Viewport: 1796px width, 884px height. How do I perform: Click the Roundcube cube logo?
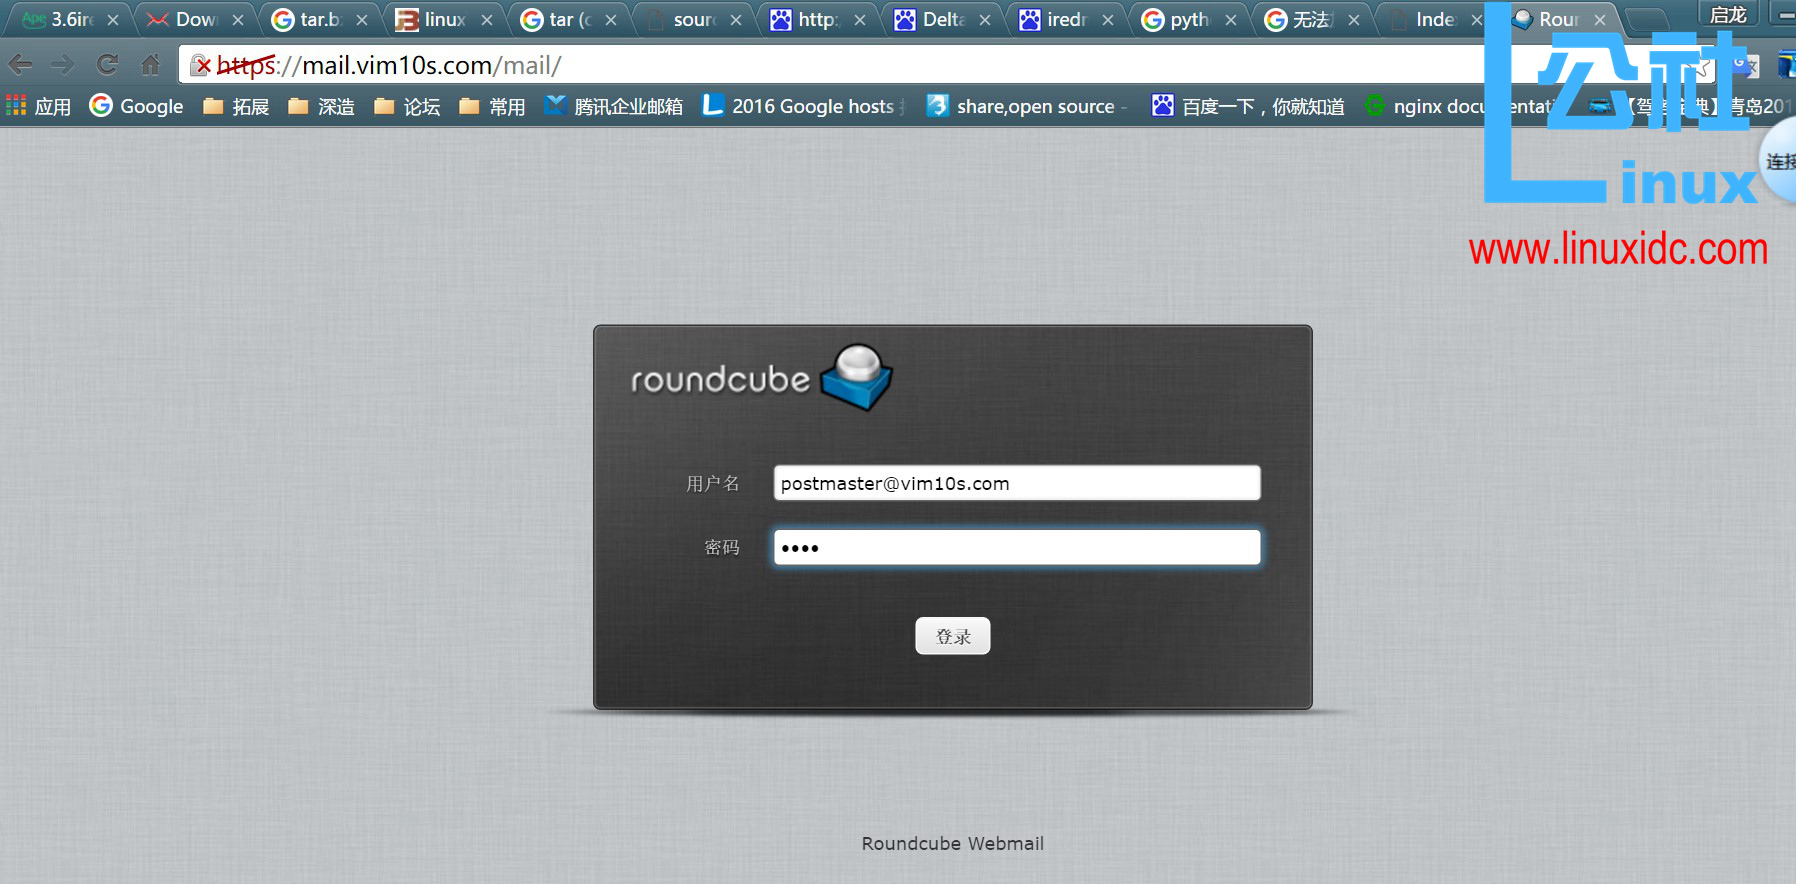point(856,378)
